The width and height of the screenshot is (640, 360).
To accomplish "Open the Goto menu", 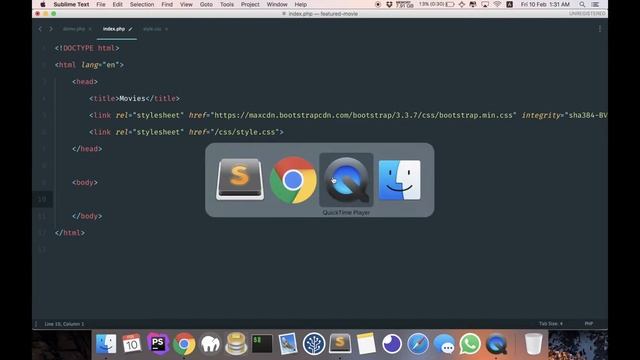I will (x=206, y=4).
